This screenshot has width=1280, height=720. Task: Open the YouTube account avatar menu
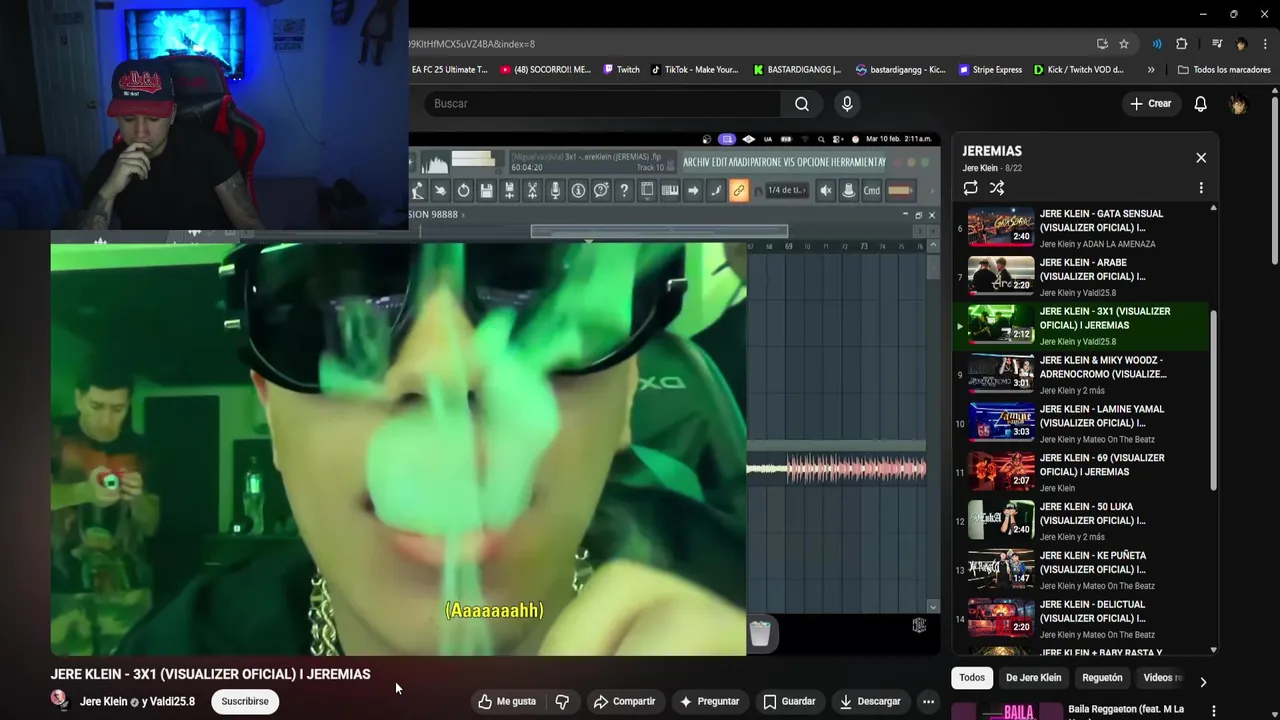(1238, 104)
